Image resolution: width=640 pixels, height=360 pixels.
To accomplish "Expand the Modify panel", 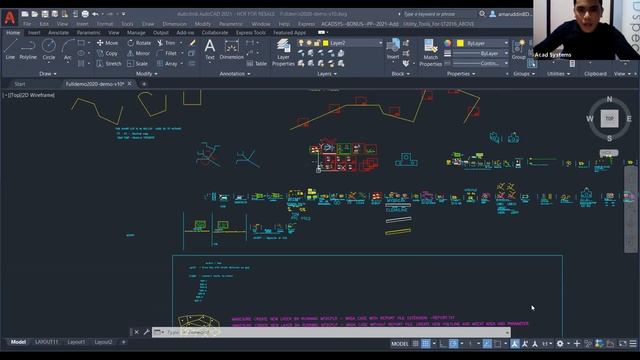I will [x=147, y=74].
